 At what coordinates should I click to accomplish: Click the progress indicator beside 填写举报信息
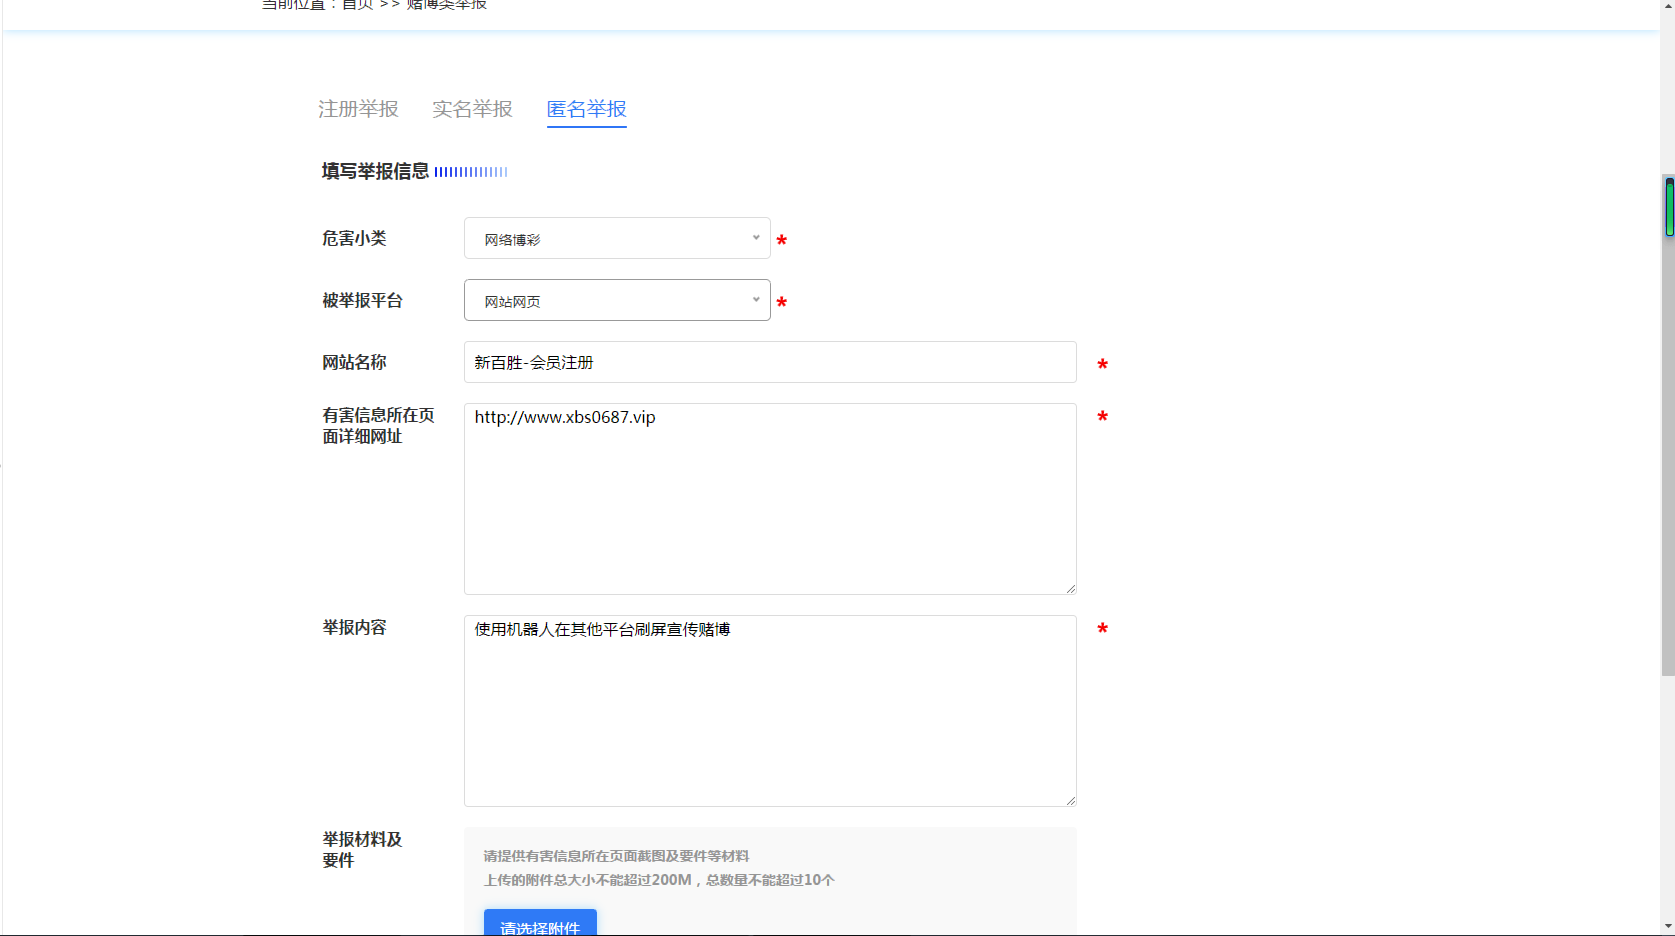coord(470,171)
